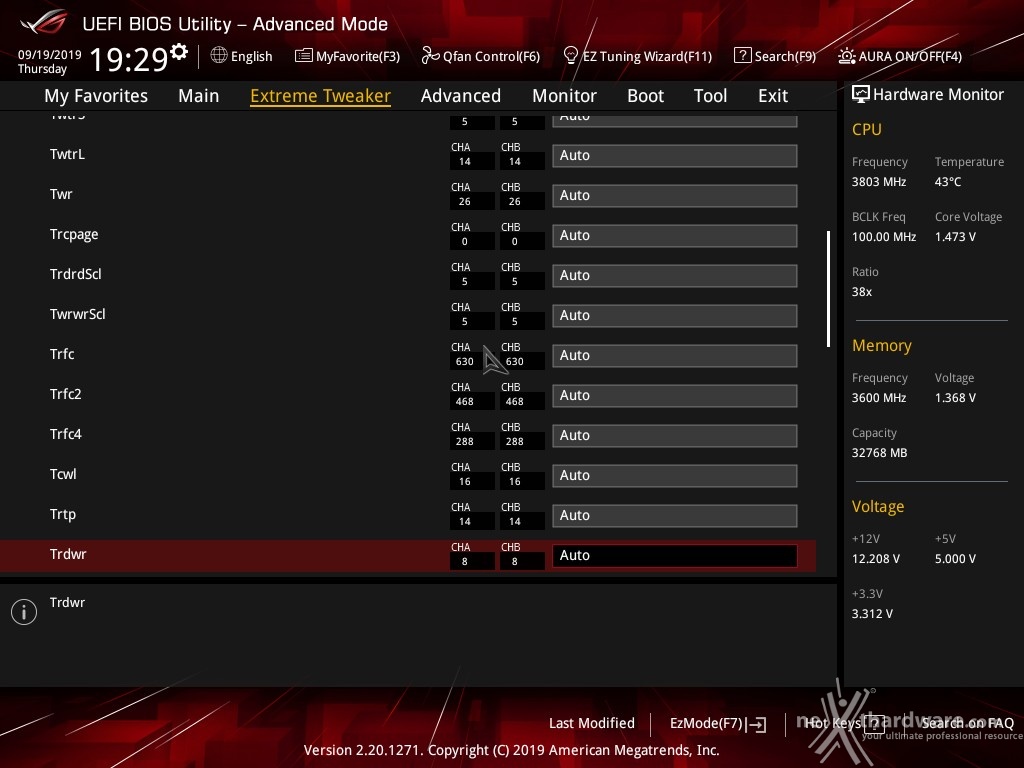
Task: Click the Hardware Monitor screen icon
Action: pyautogui.click(x=861, y=94)
